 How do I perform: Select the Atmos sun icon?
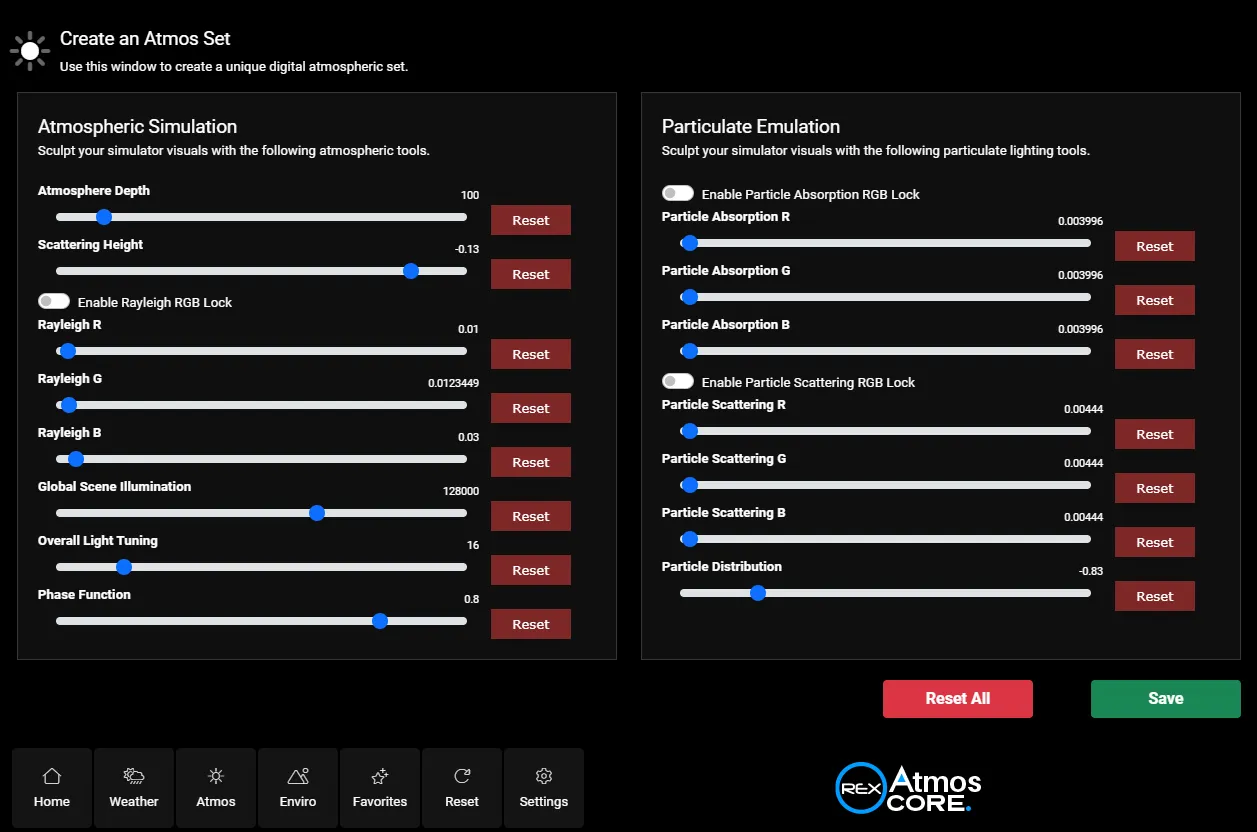pyautogui.click(x=216, y=777)
